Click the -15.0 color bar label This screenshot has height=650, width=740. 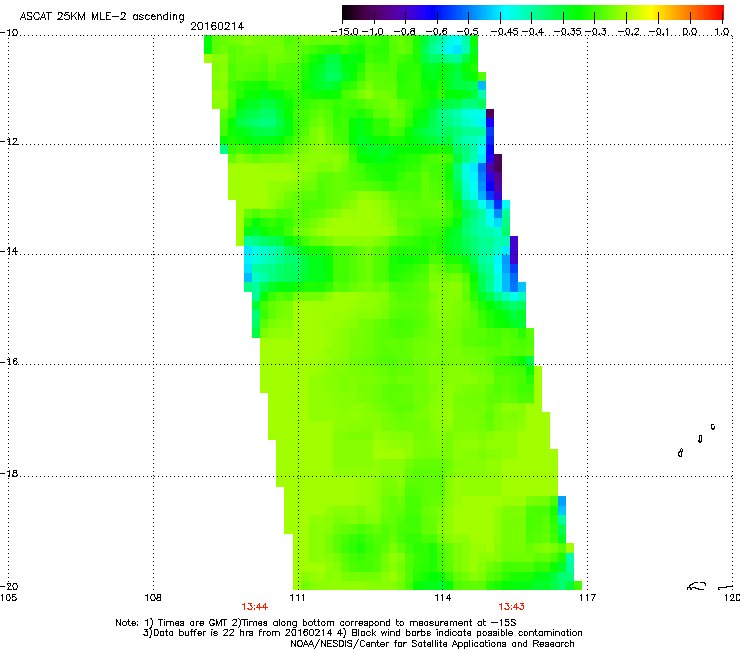pyautogui.click(x=345, y=32)
